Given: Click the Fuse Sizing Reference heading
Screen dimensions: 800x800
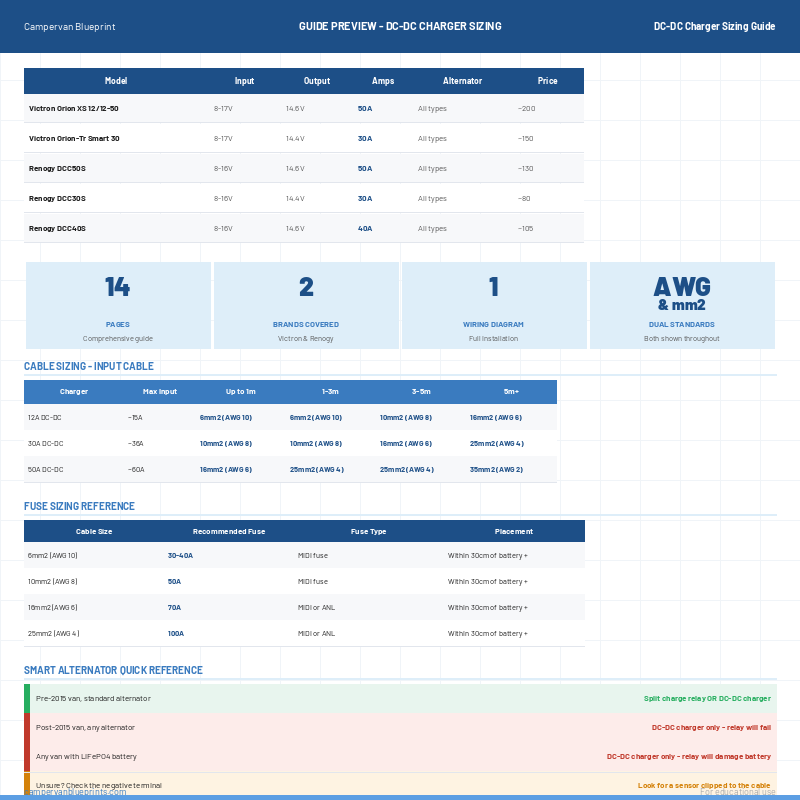Looking at the screenshot, I should tap(79, 506).
